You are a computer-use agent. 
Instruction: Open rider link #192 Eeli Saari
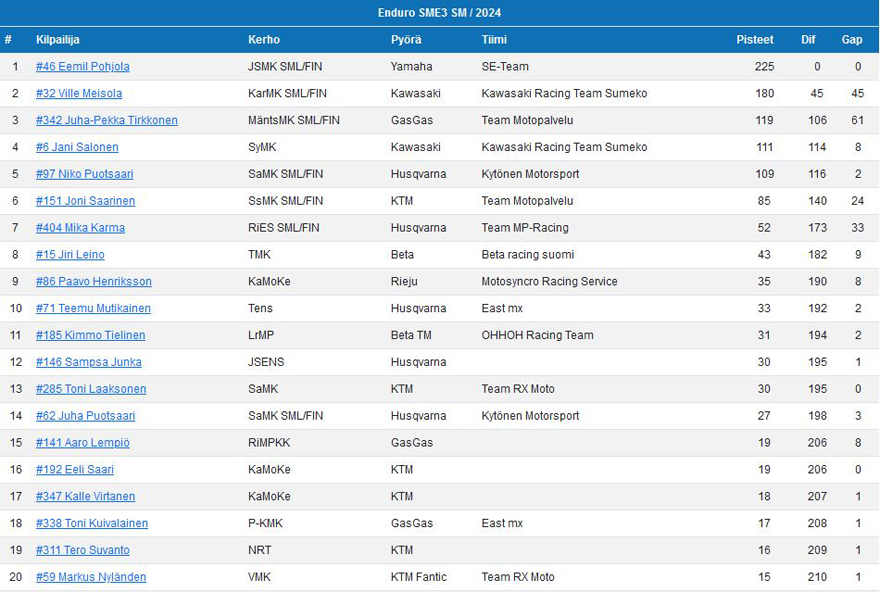(75, 470)
